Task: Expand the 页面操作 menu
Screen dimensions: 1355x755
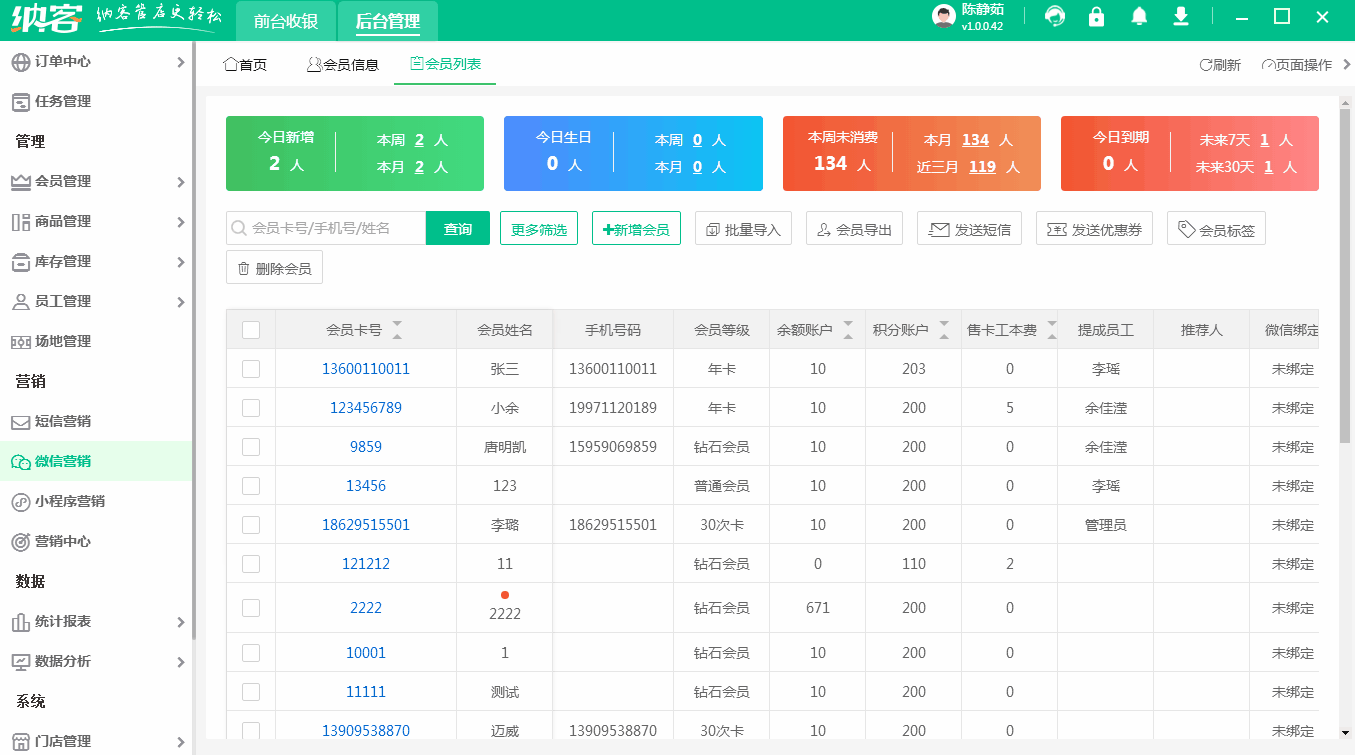Action: pos(1296,63)
